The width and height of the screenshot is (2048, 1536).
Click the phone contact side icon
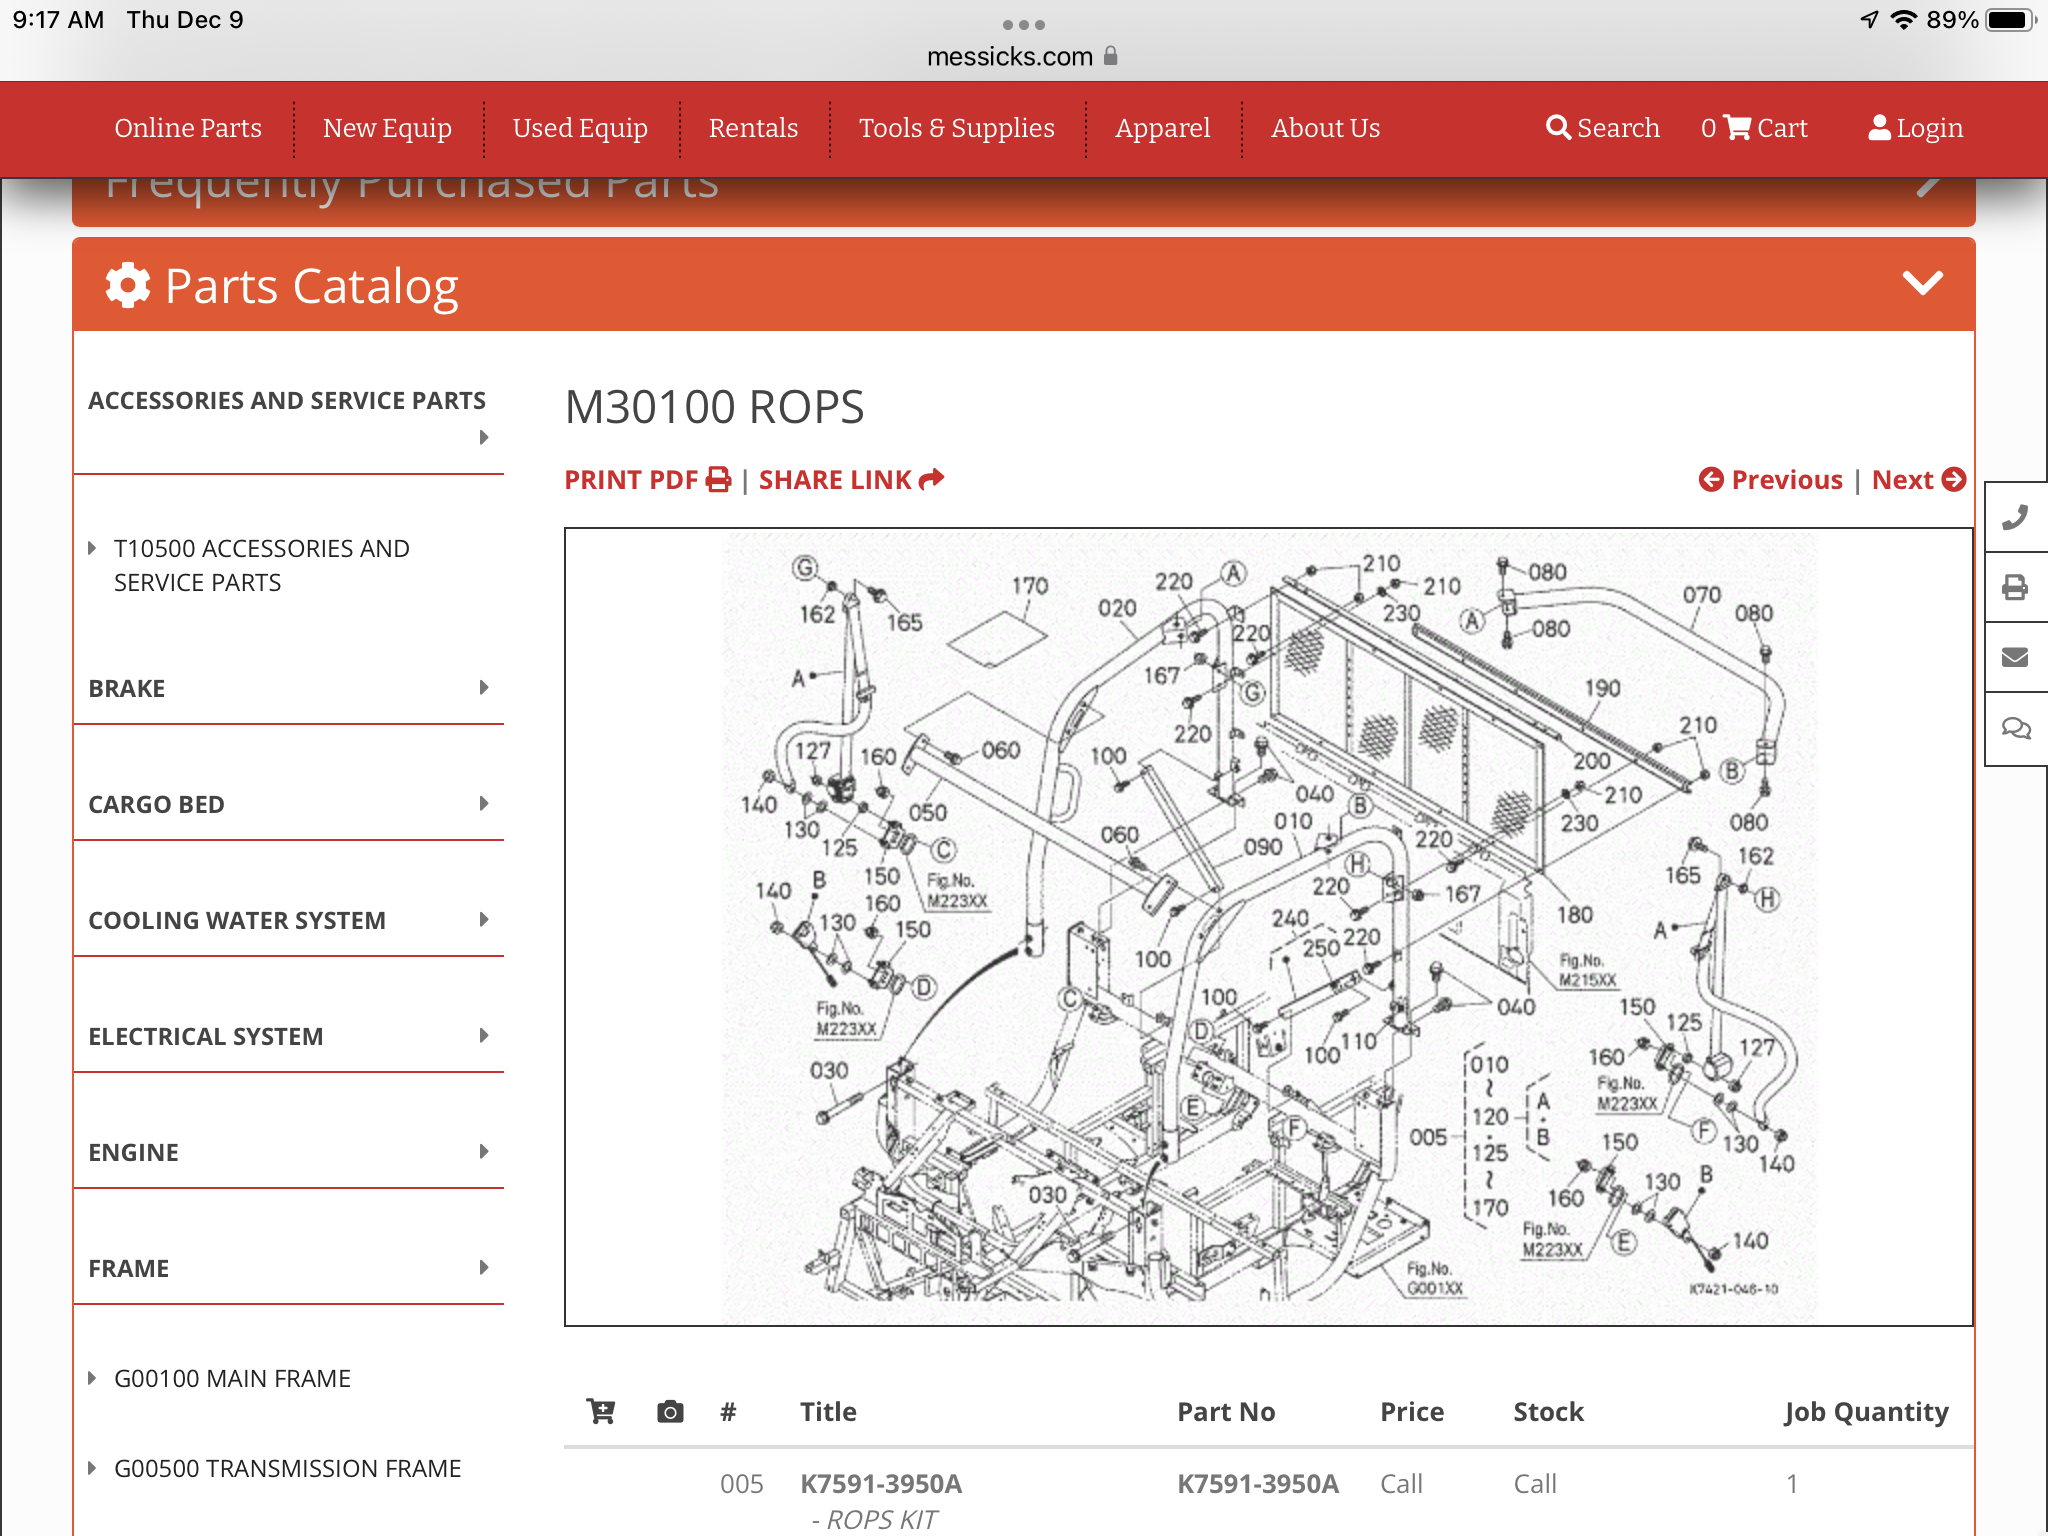click(2015, 517)
